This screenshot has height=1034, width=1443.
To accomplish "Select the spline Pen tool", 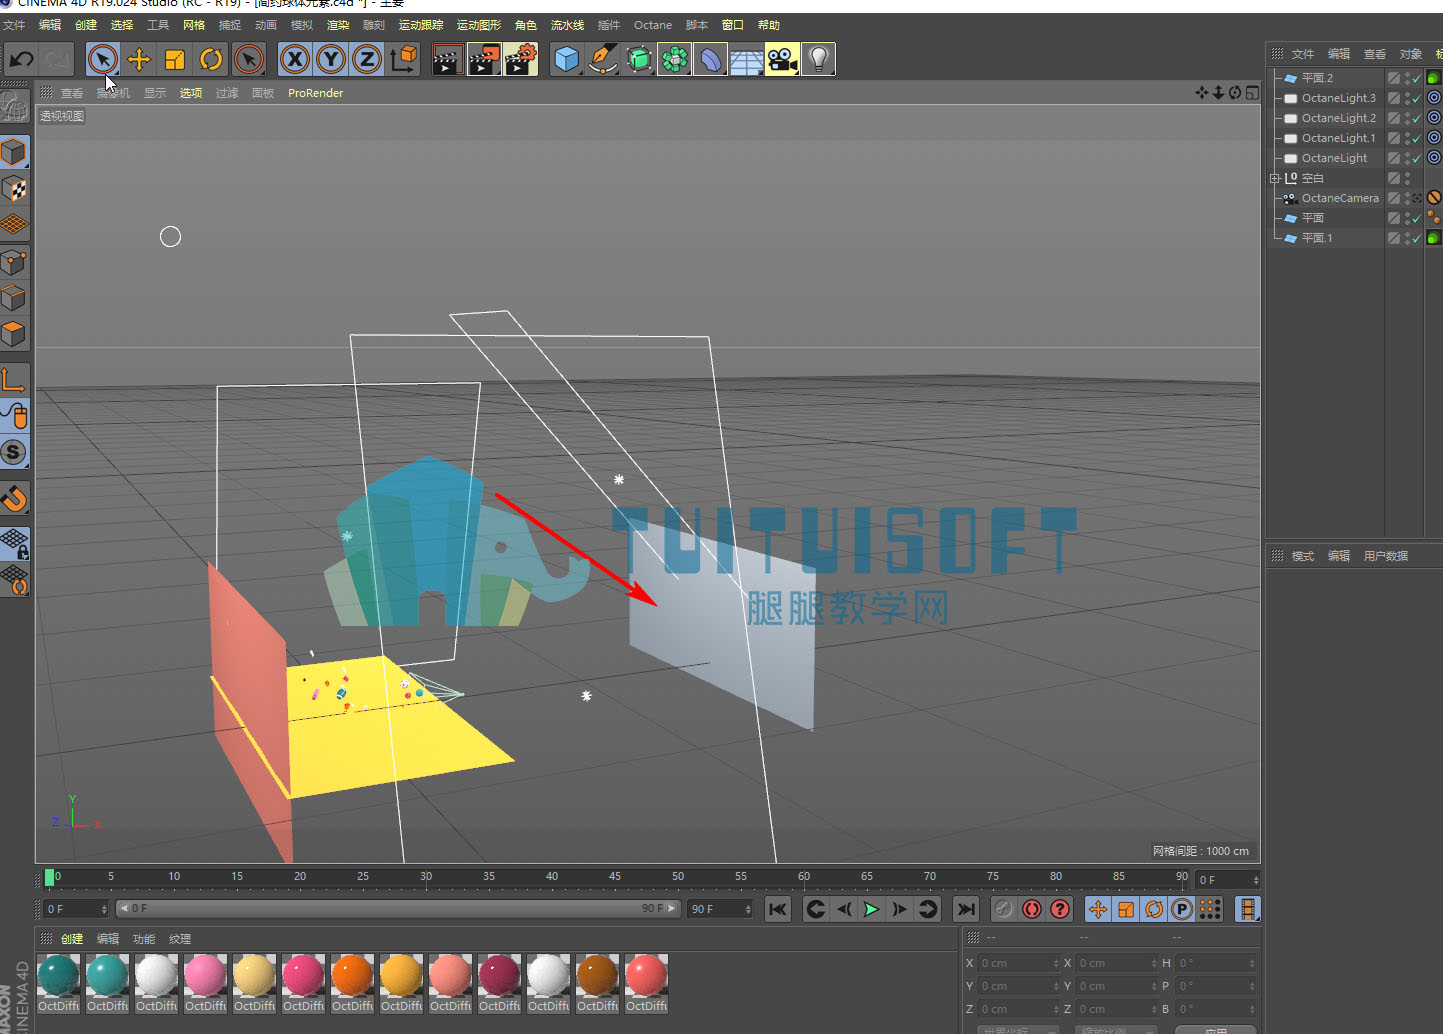I will coord(603,60).
